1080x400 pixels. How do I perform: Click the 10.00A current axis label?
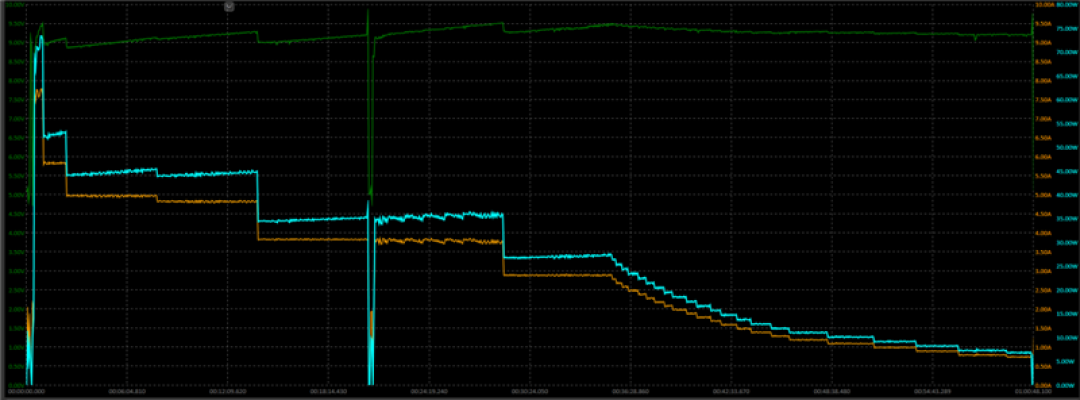pos(1045,4)
